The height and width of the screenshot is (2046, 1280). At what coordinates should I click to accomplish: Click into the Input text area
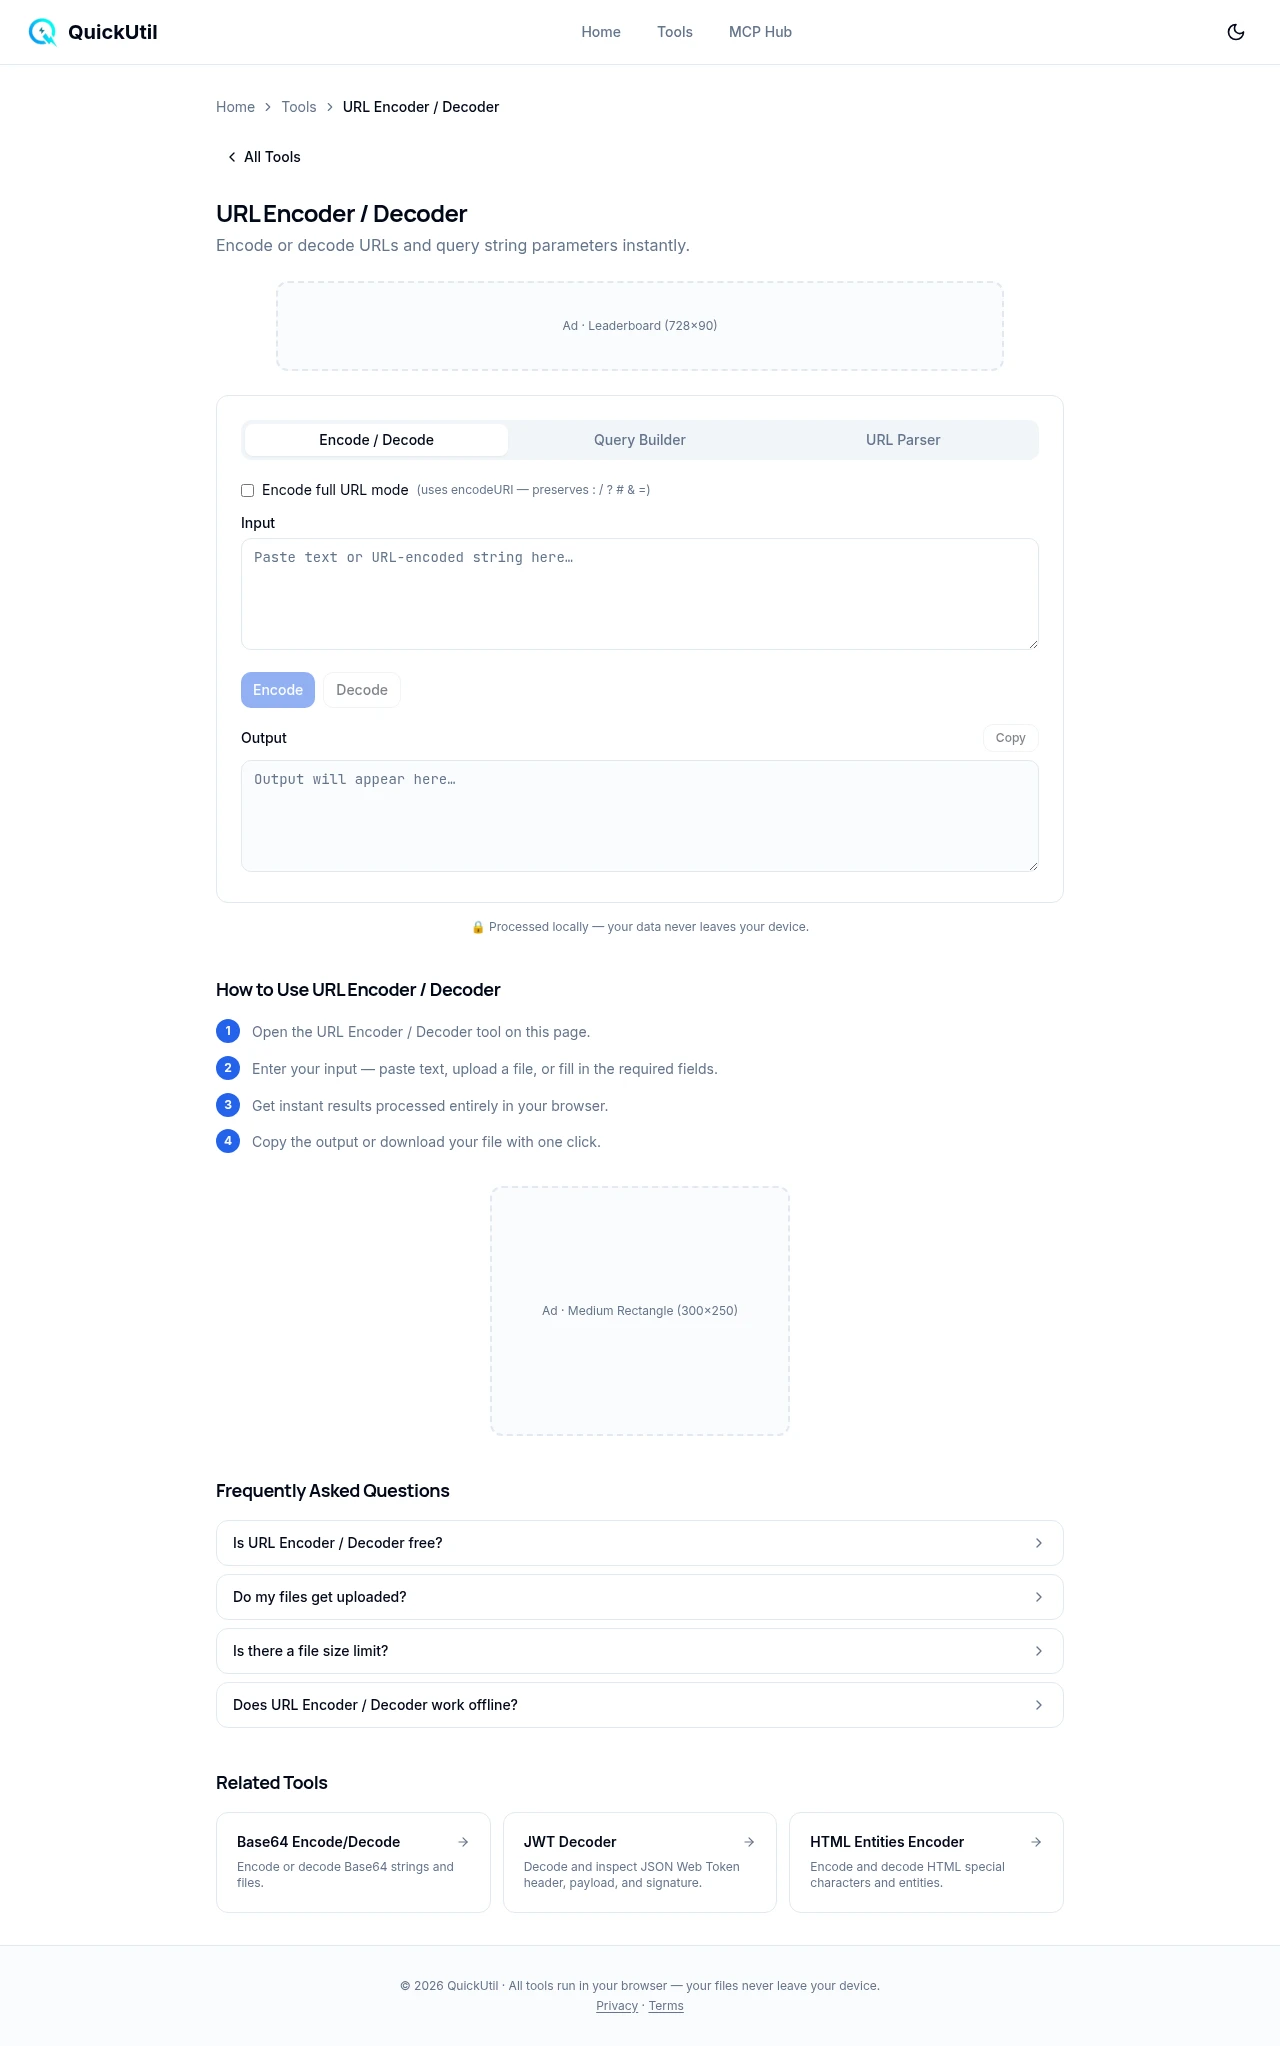(x=639, y=594)
